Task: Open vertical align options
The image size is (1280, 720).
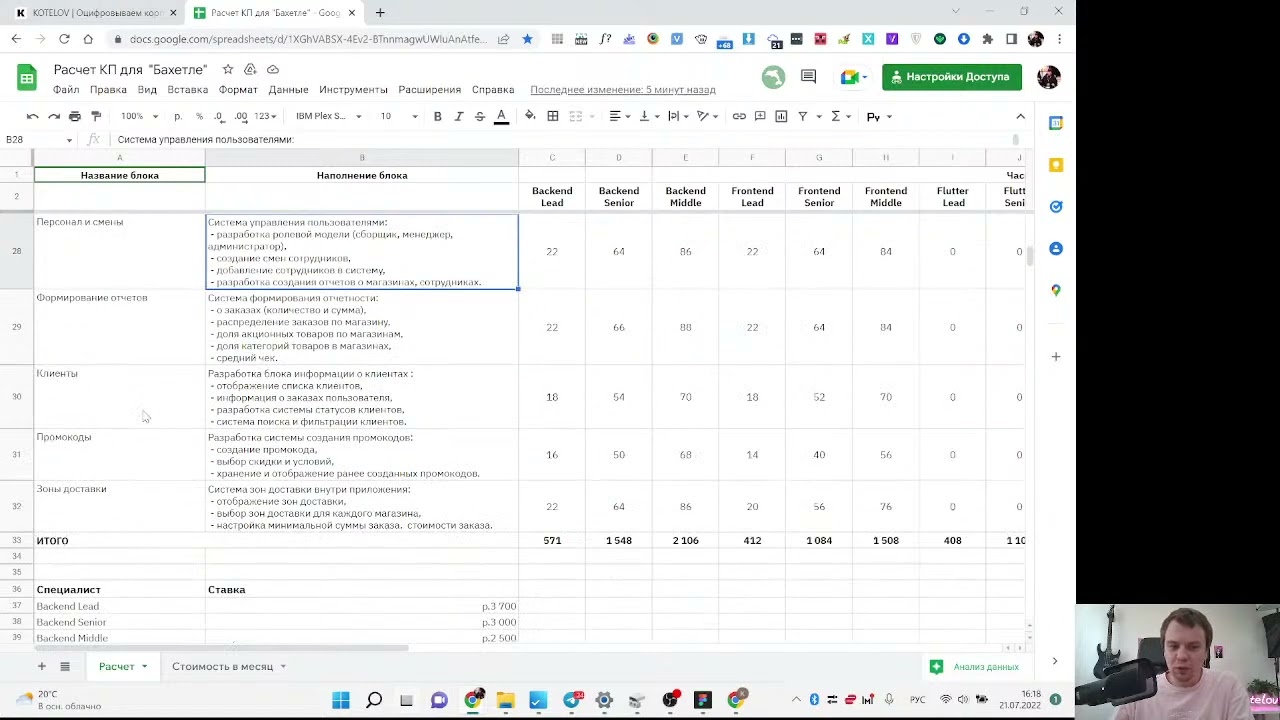Action: pyautogui.click(x=648, y=116)
